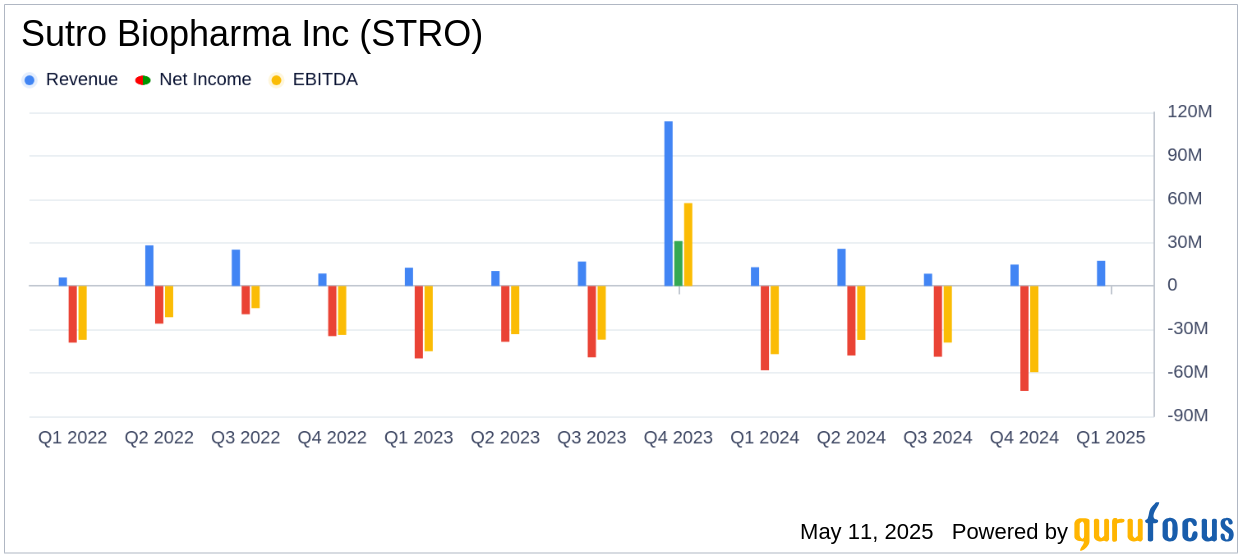Select the Q4 2023 green net income bar
The width and height of the screenshot is (1242, 557).
coord(678,264)
